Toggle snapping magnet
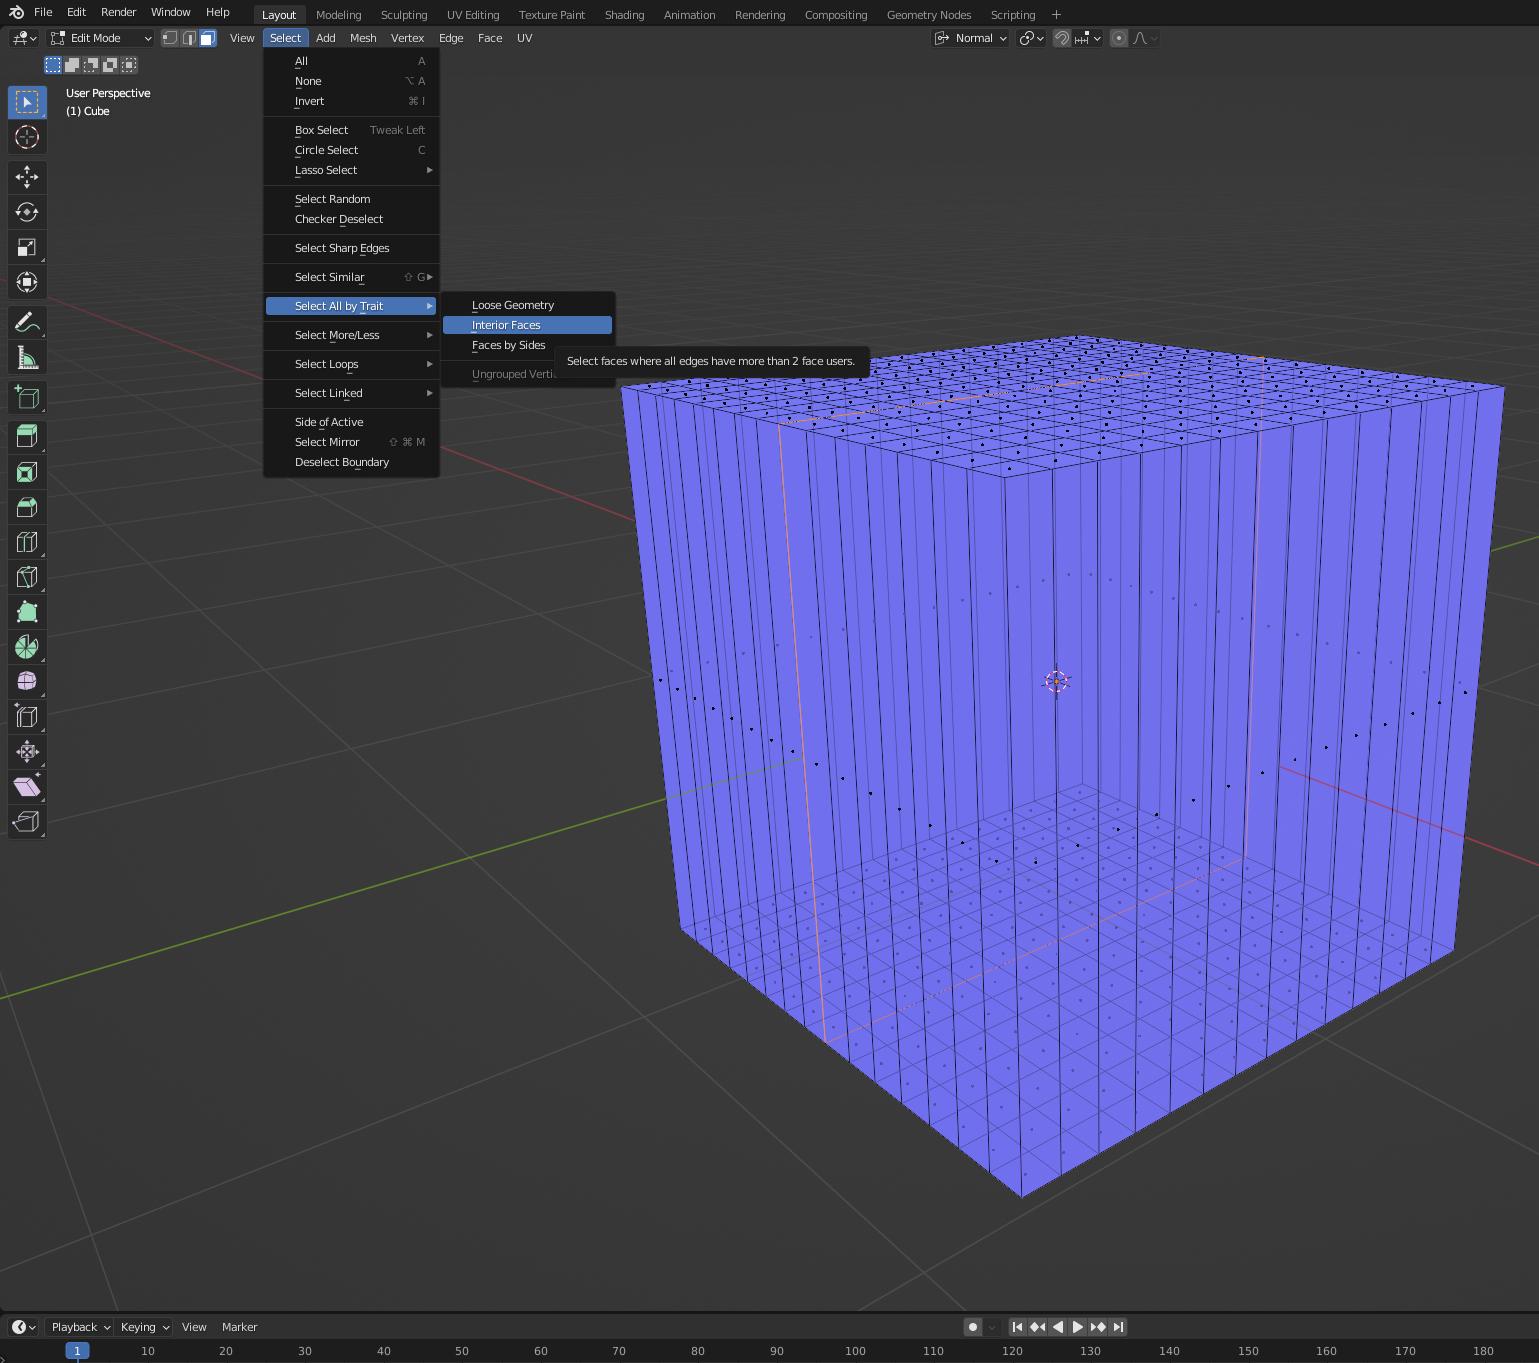 tap(1062, 38)
